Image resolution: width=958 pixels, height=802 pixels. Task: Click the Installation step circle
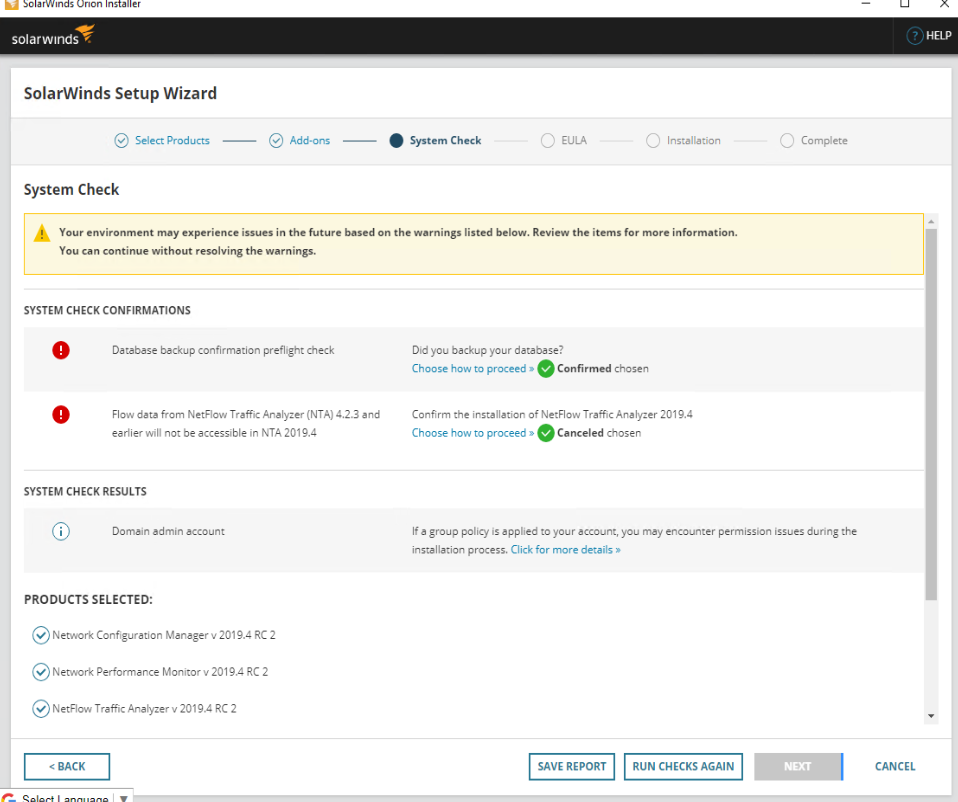pos(653,140)
